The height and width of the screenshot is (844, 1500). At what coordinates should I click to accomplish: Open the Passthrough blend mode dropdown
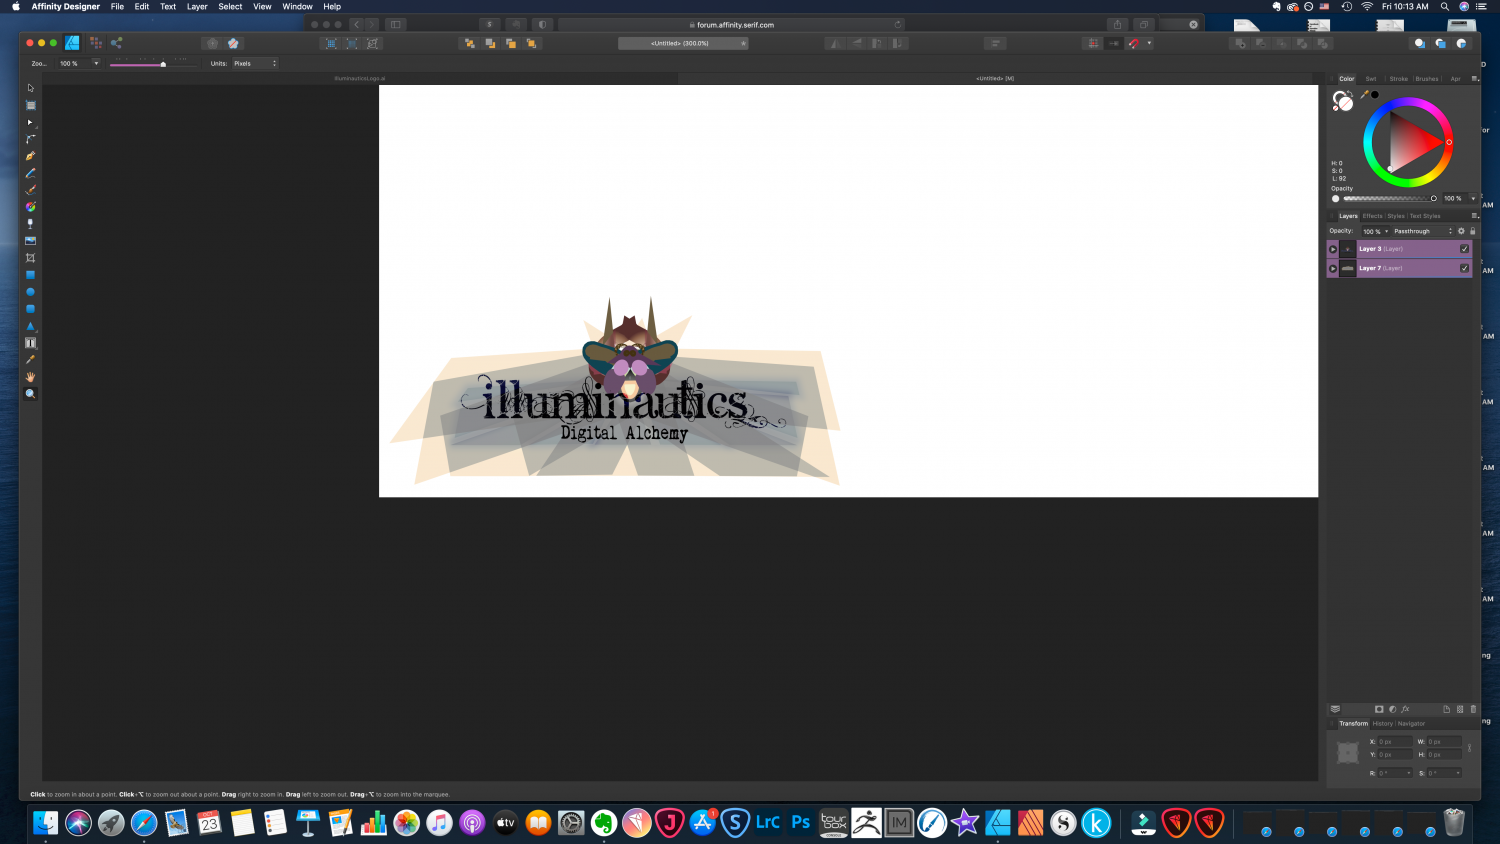pos(1418,231)
